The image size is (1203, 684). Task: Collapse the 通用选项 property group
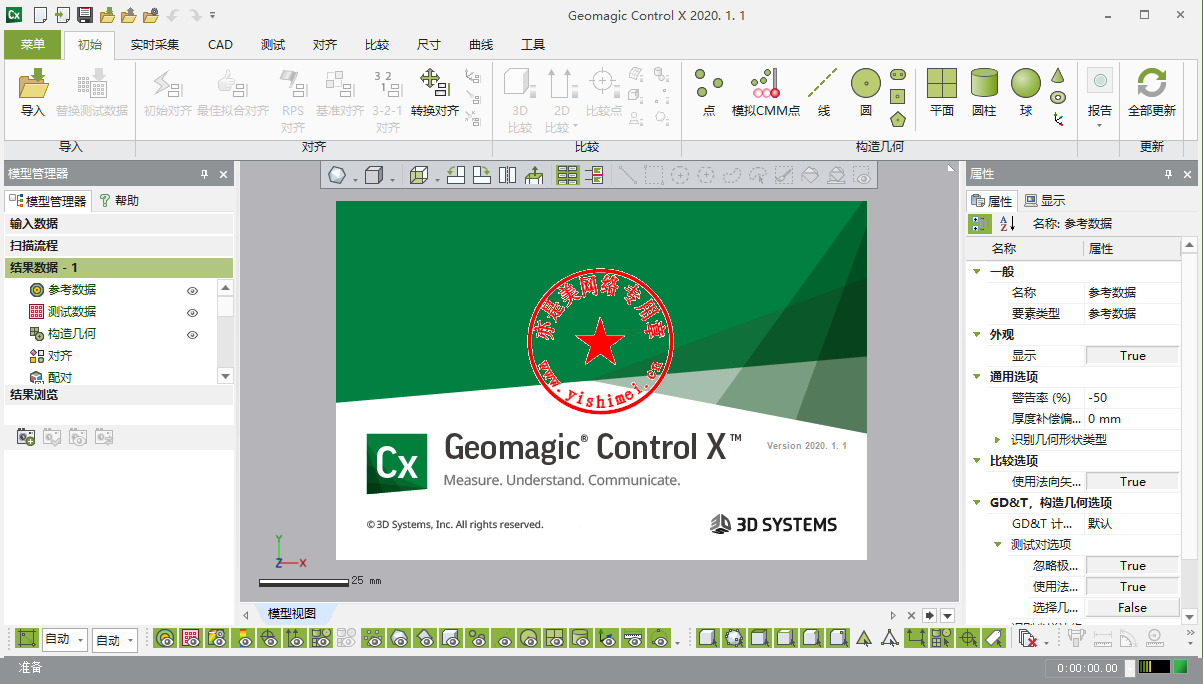[976, 376]
